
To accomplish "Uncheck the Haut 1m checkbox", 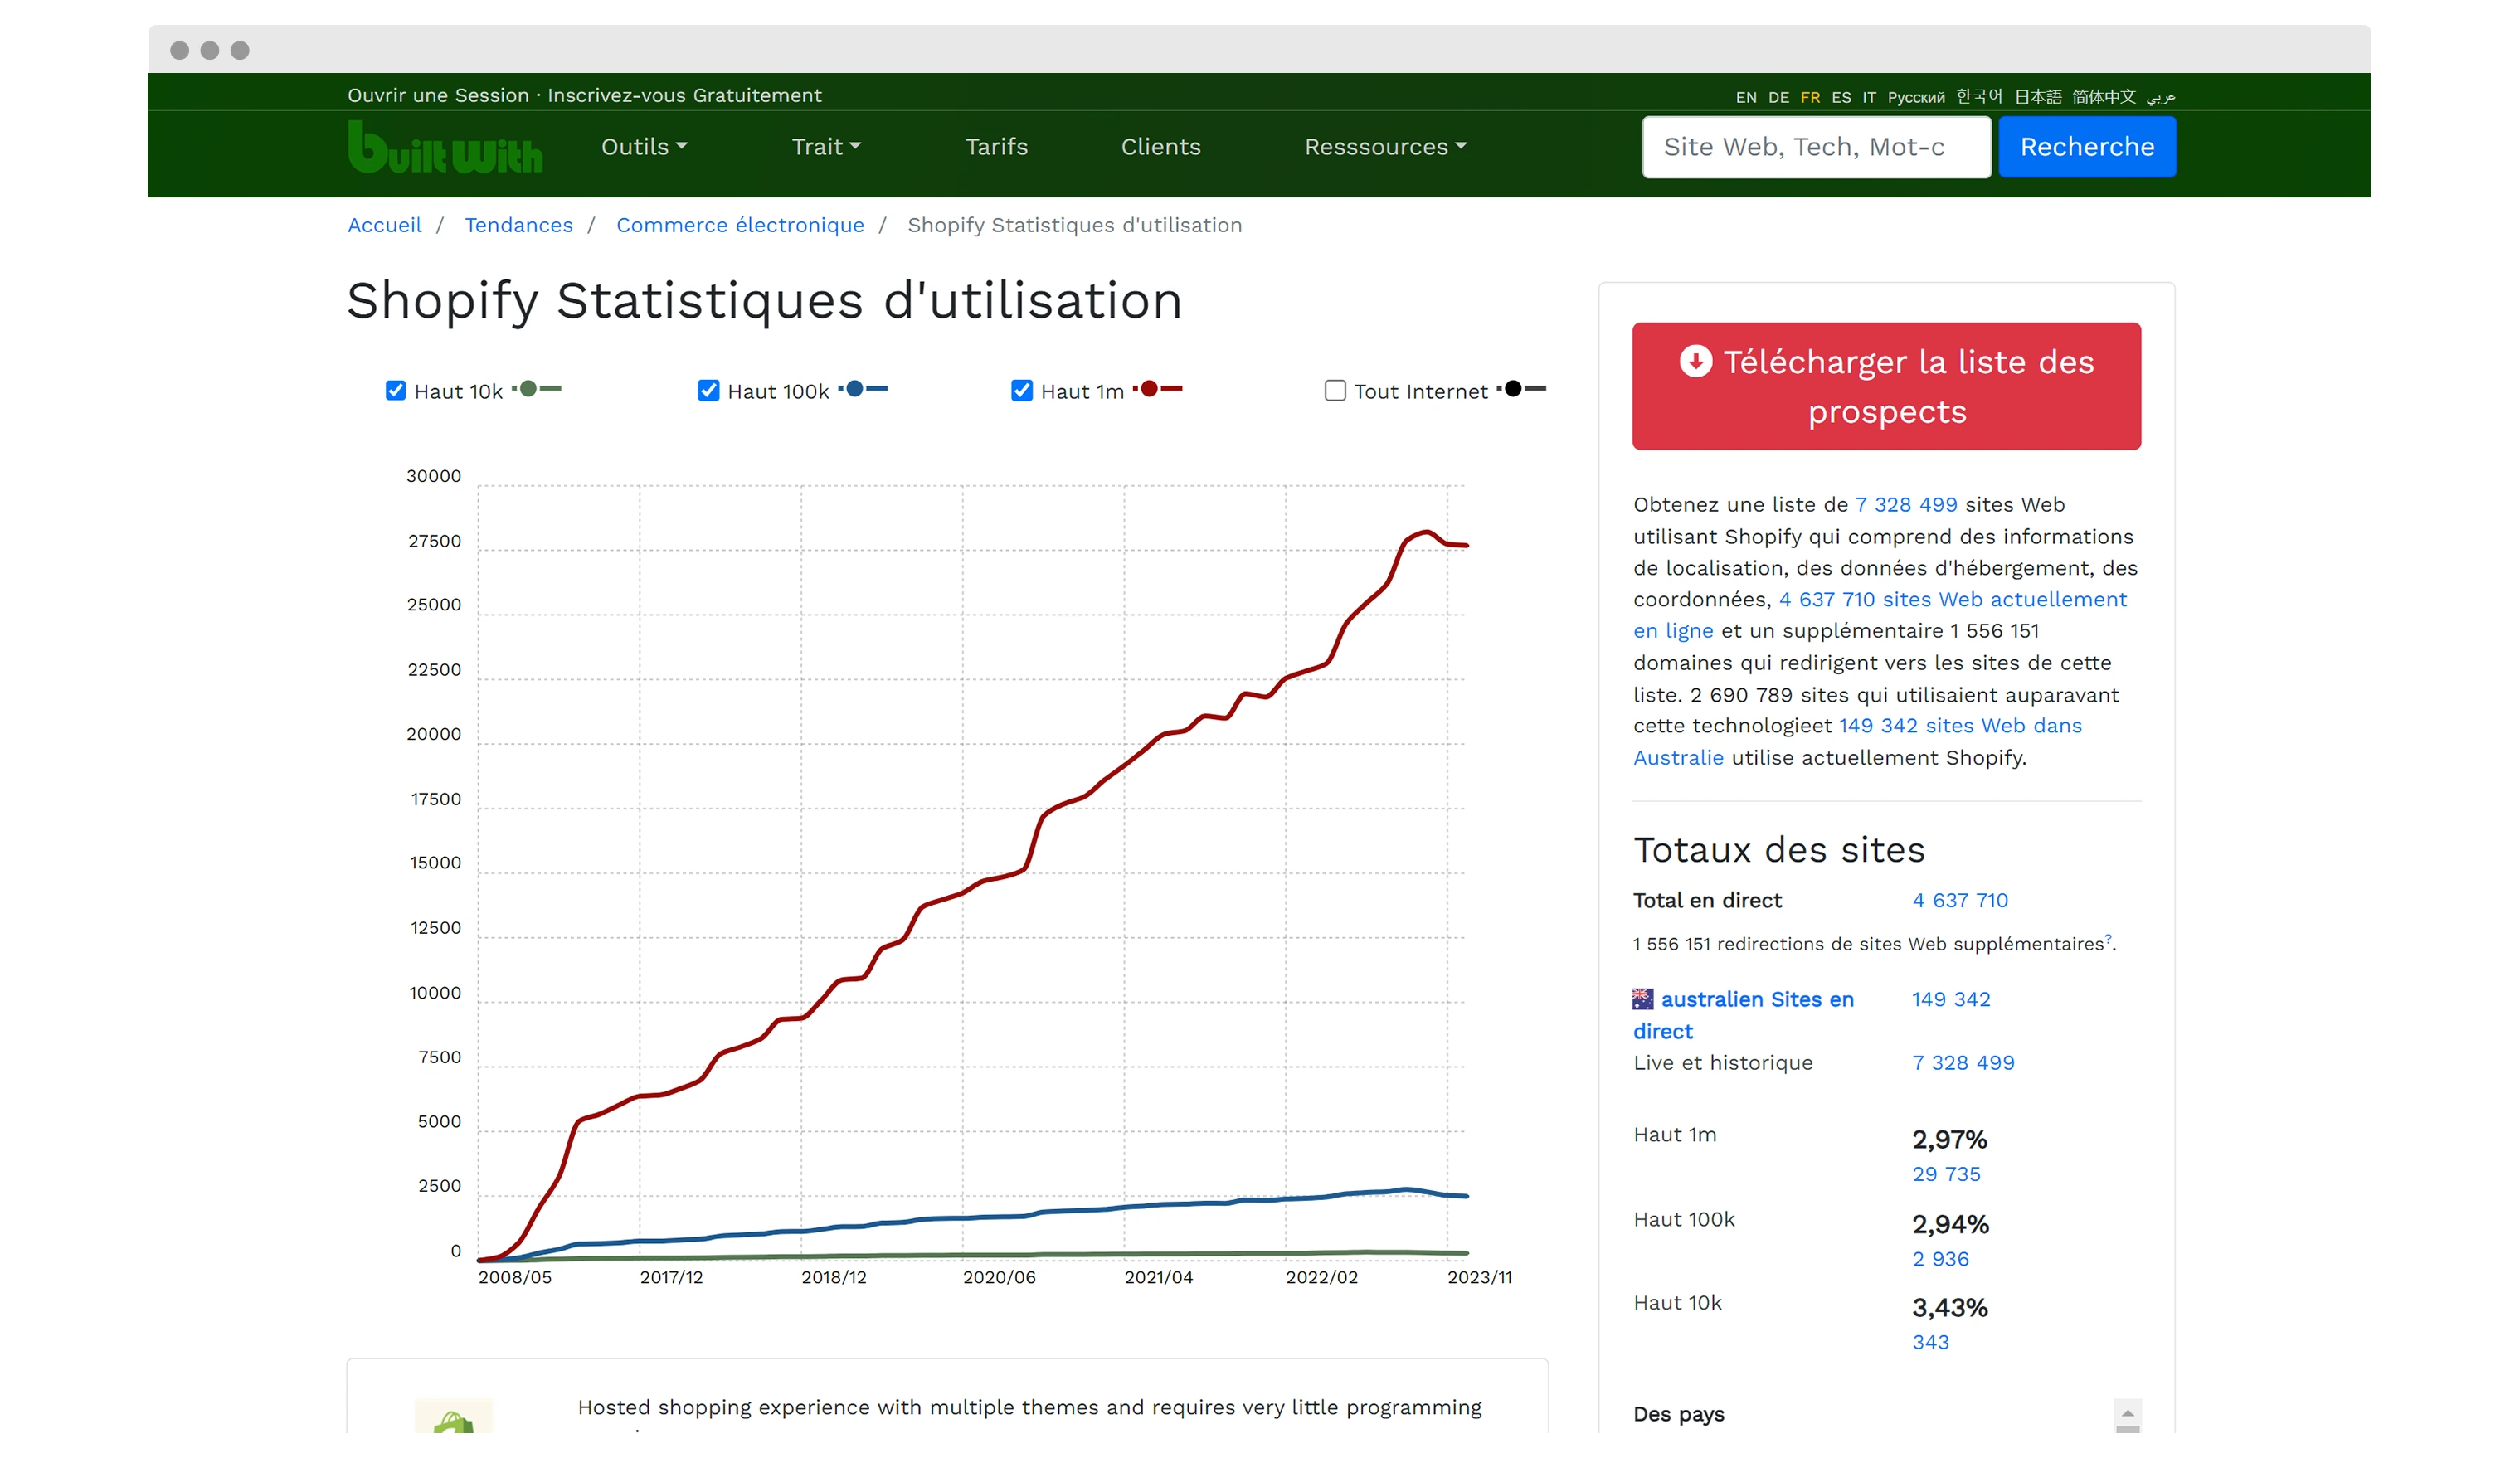I will click(1021, 391).
